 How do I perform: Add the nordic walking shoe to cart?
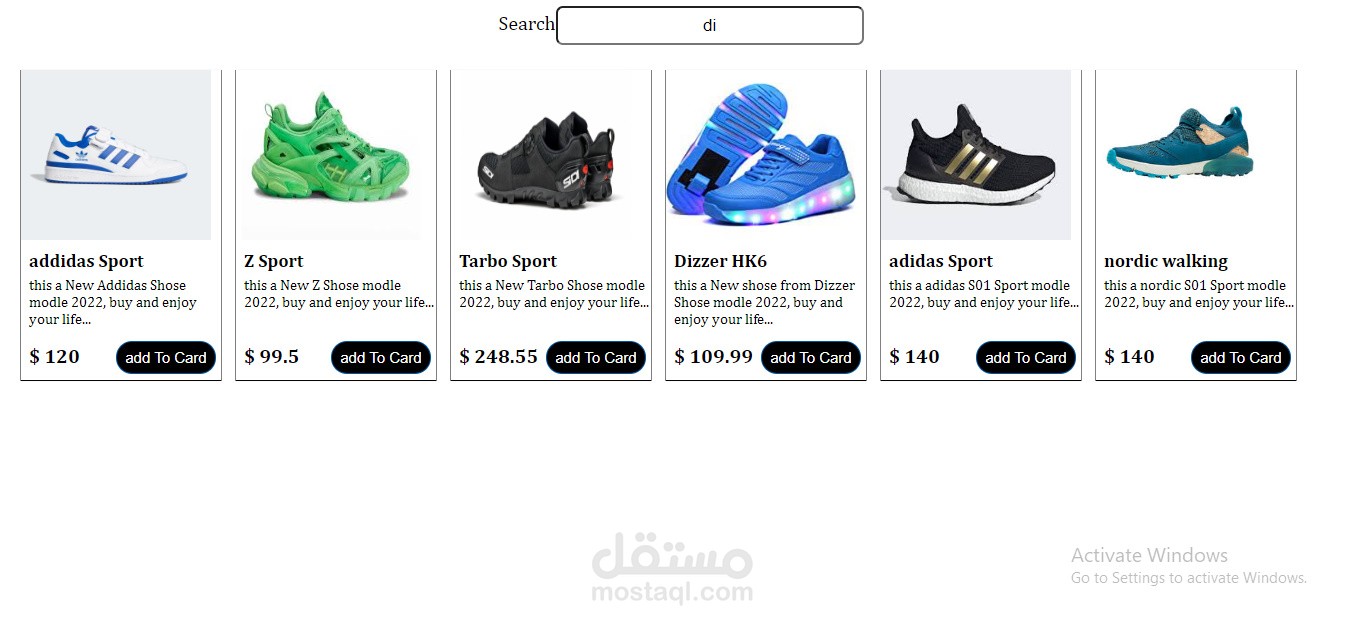click(1241, 357)
